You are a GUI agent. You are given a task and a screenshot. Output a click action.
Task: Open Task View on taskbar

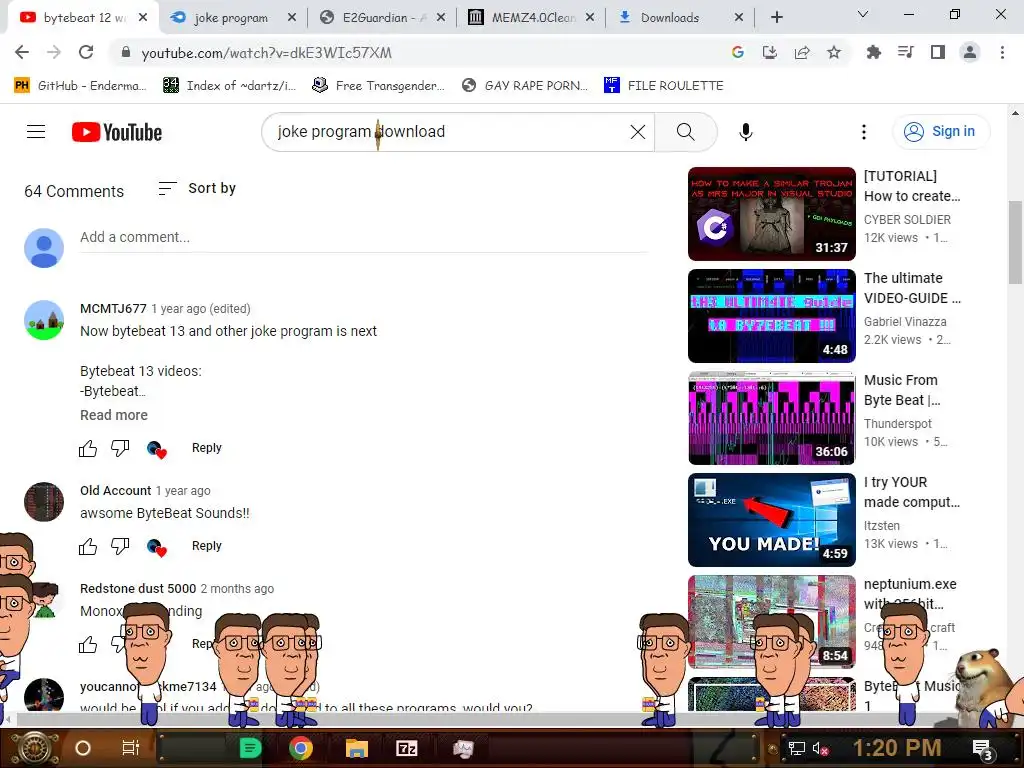131,748
